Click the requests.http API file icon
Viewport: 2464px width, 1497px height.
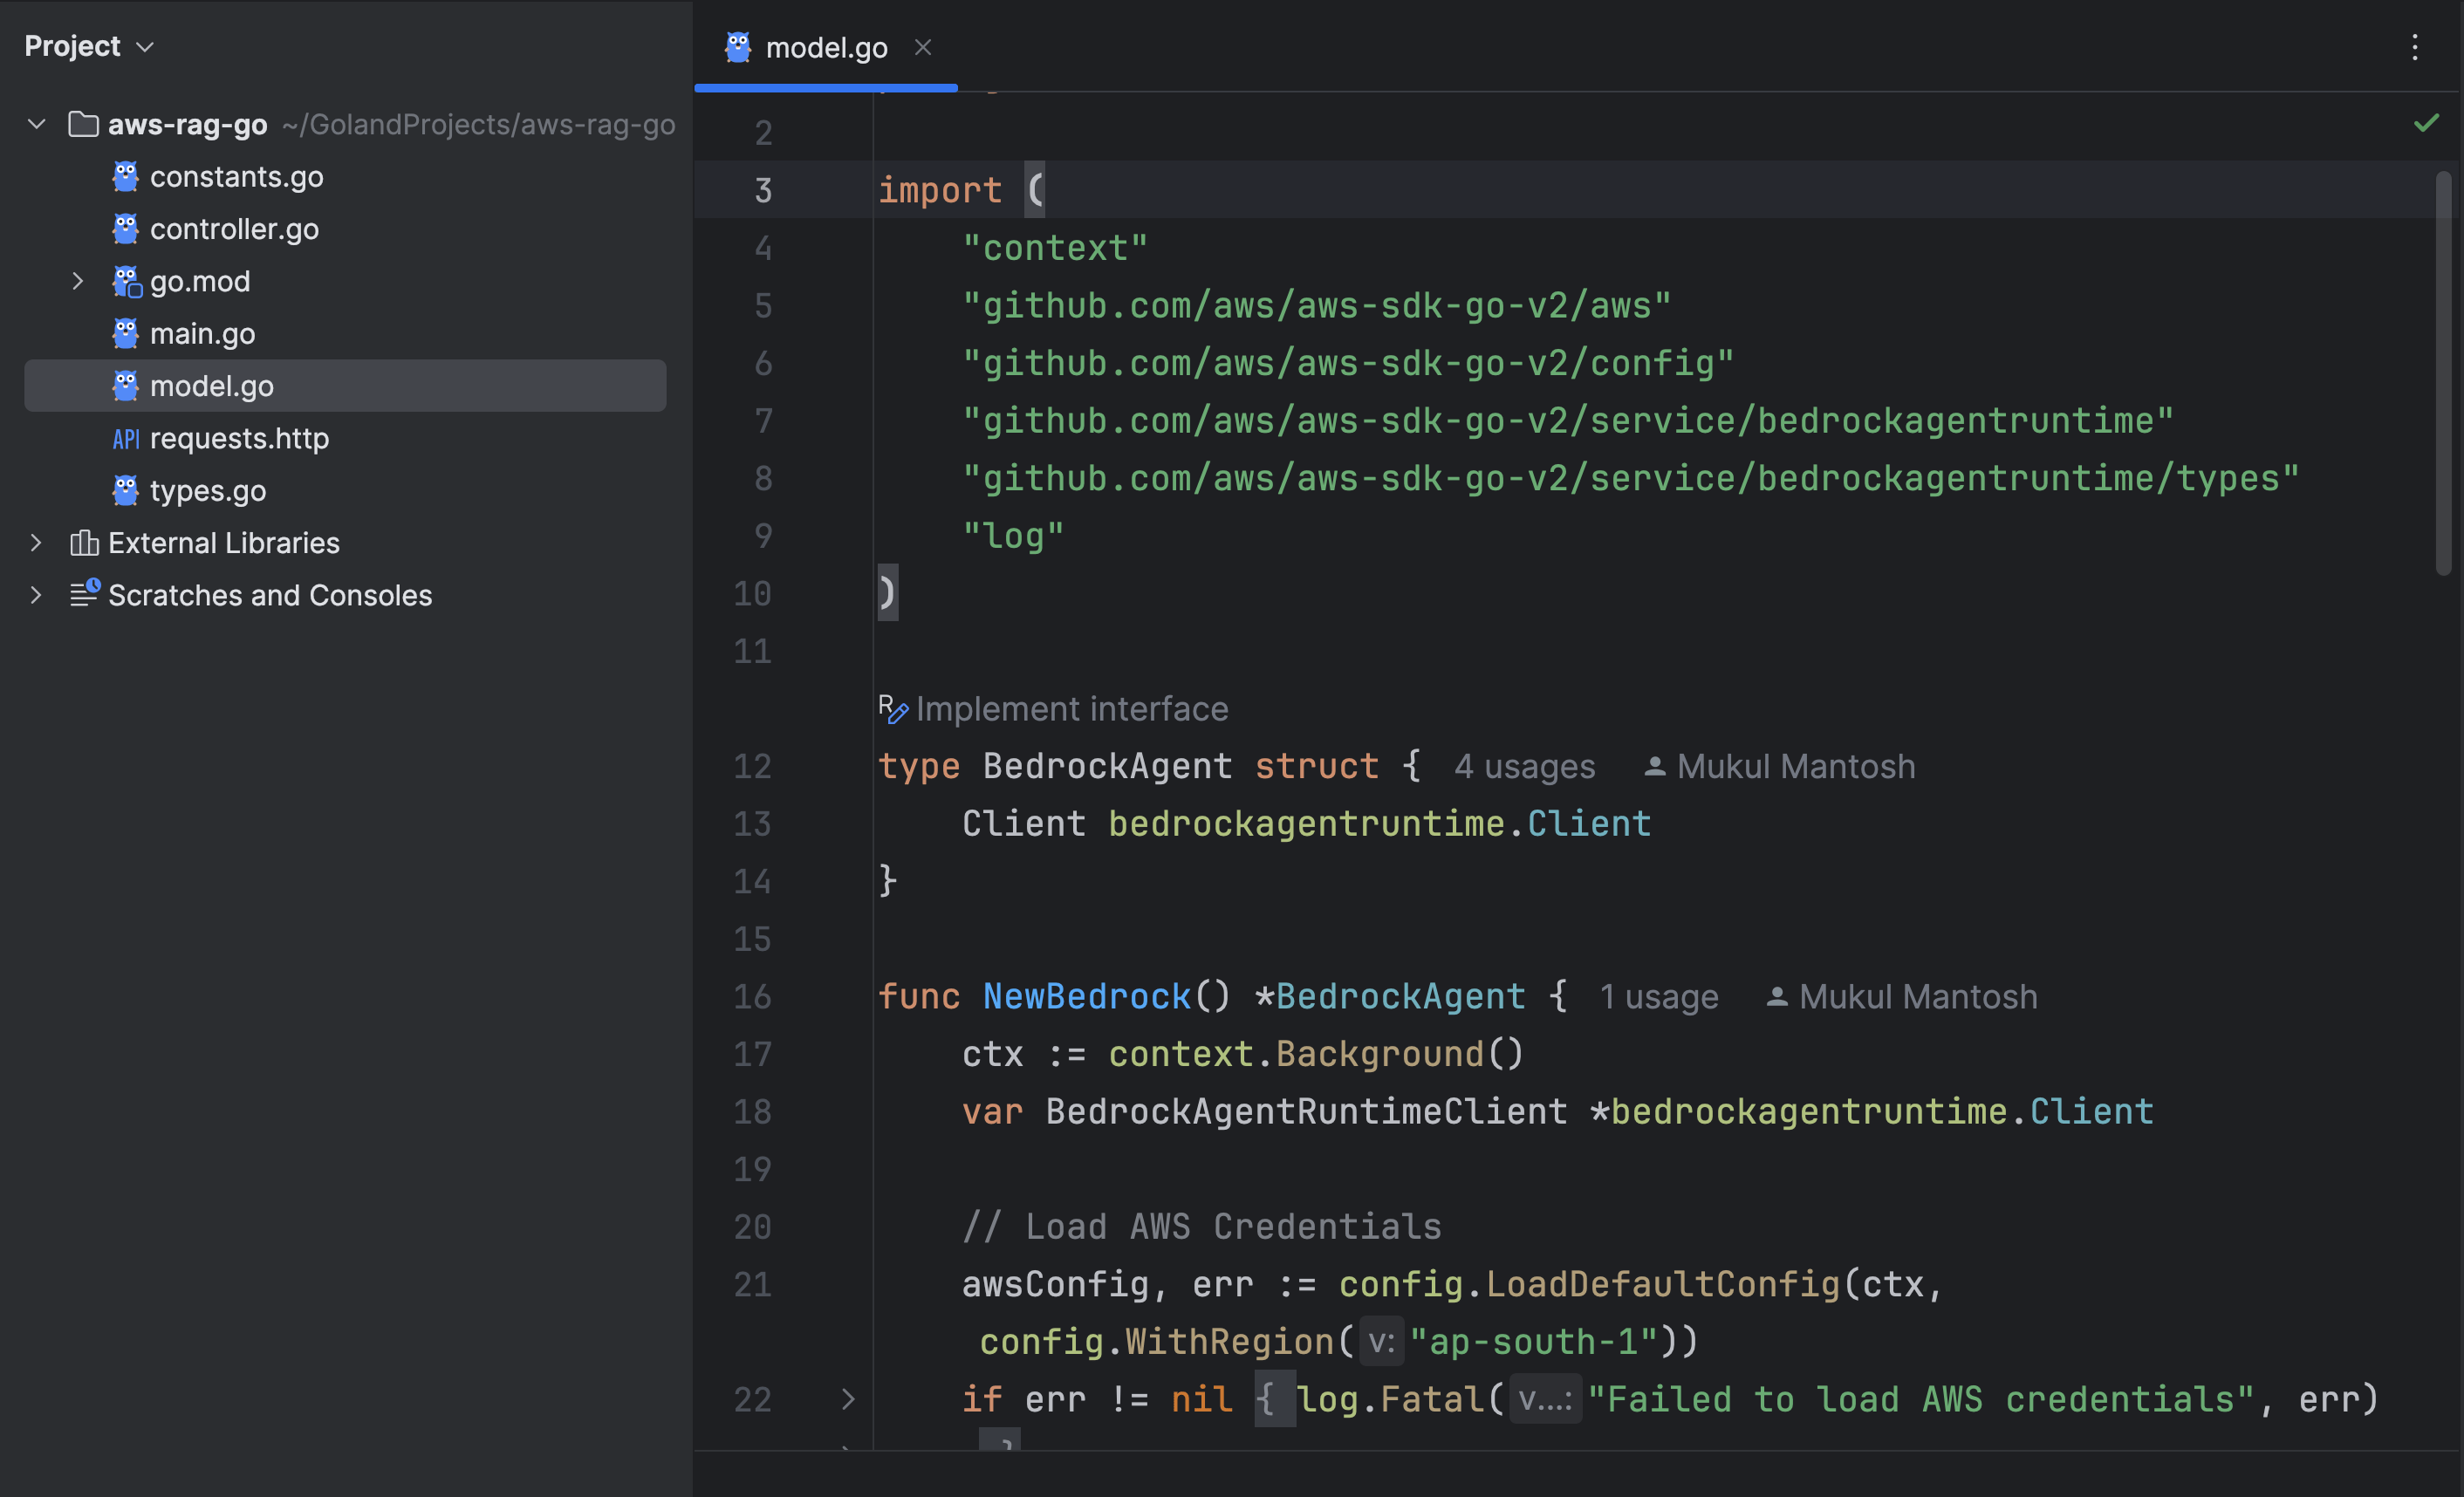pos(125,439)
